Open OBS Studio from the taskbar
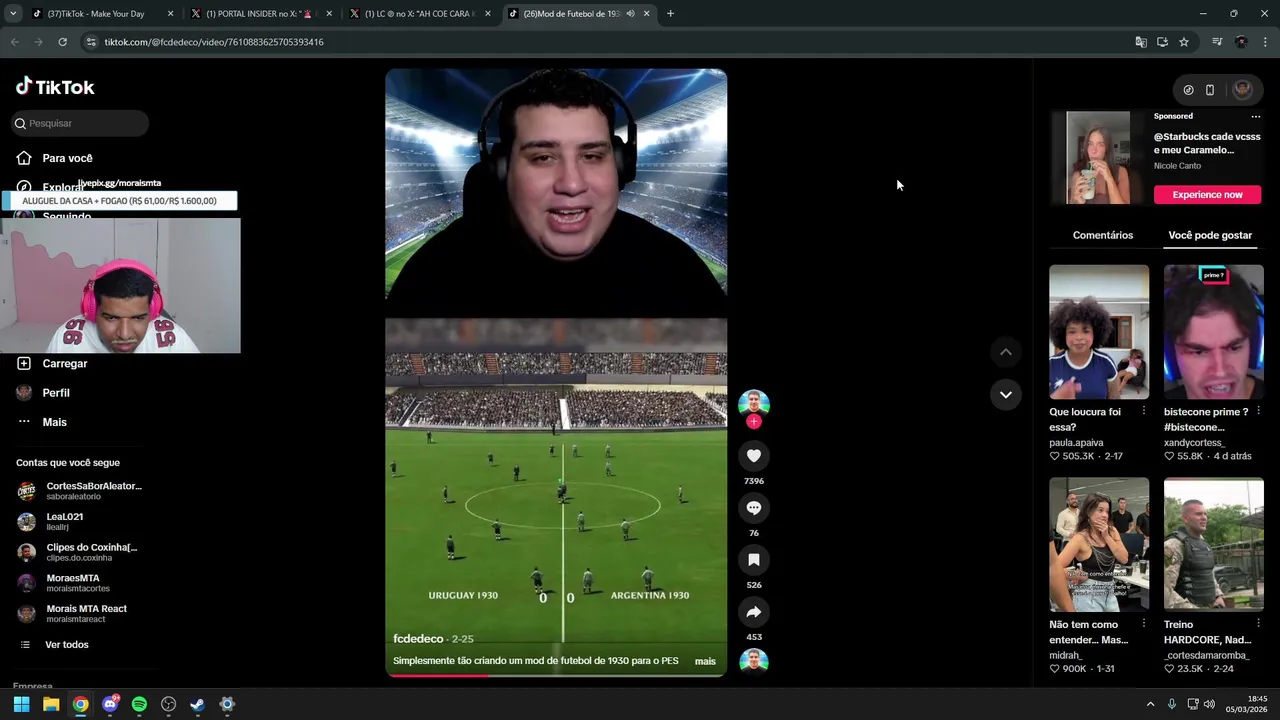The width and height of the screenshot is (1280, 720). click(168, 704)
